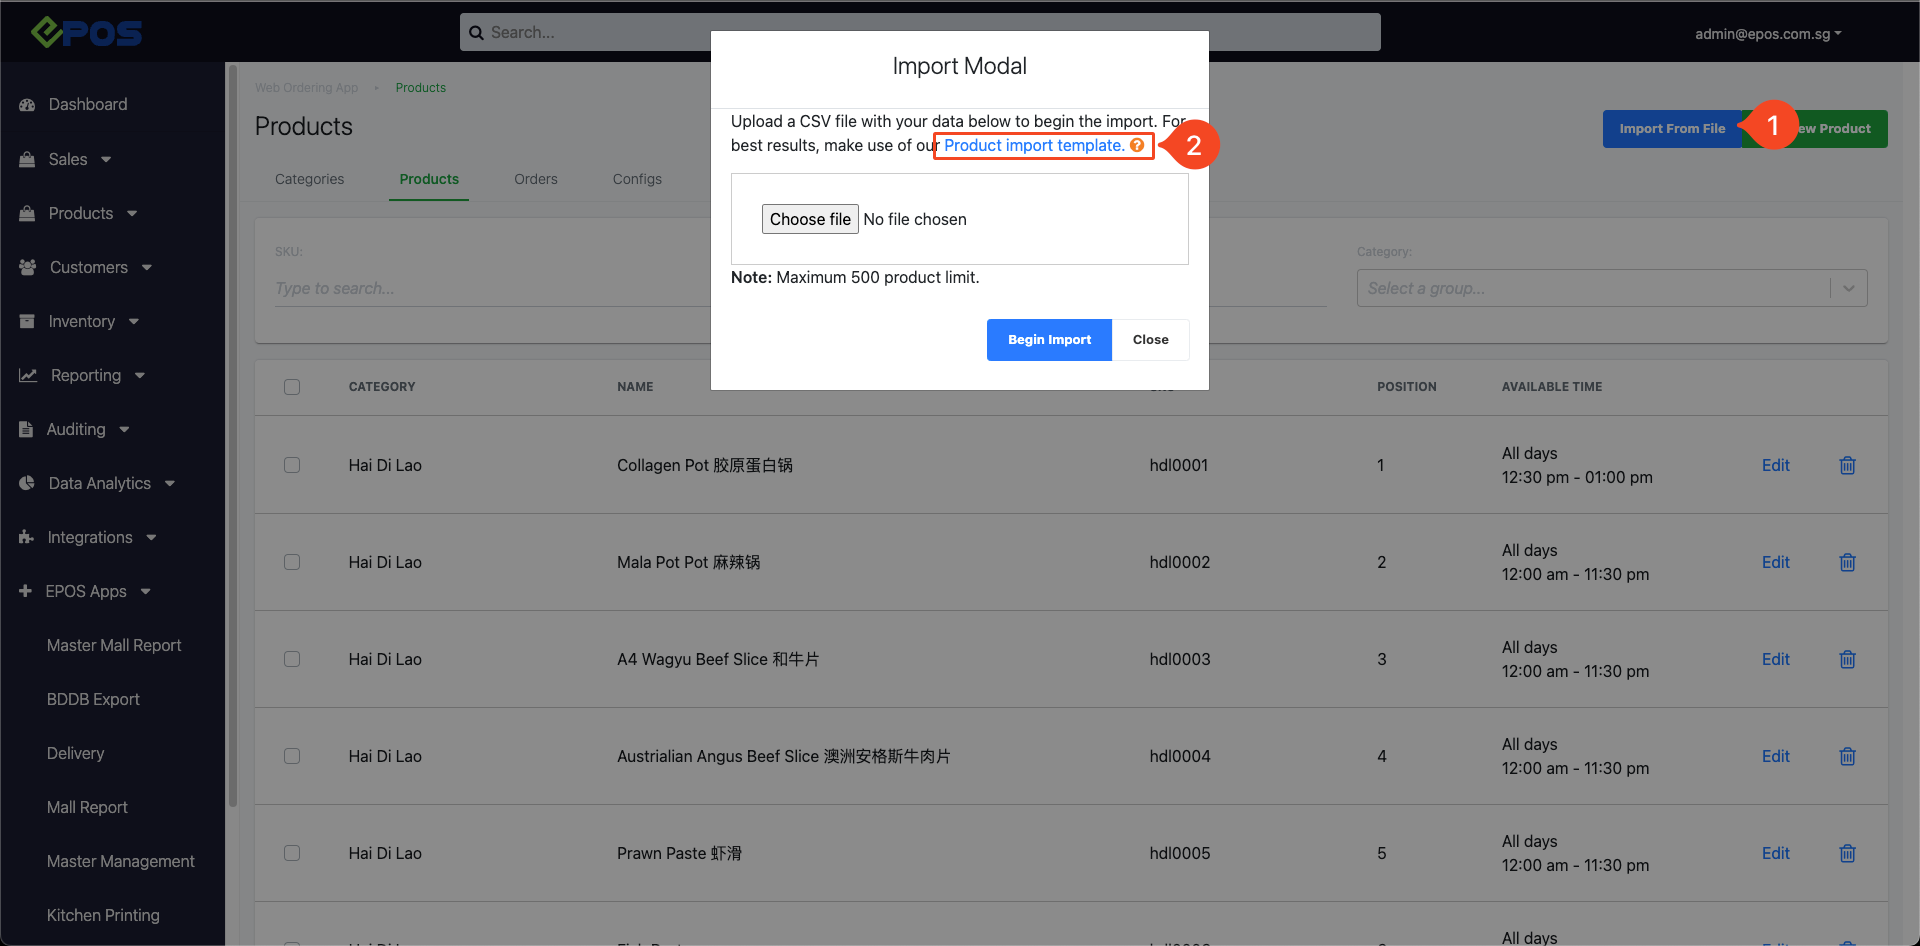The height and width of the screenshot is (946, 1920).
Task: Check the box for Collagen Pot row
Action: pyautogui.click(x=292, y=465)
